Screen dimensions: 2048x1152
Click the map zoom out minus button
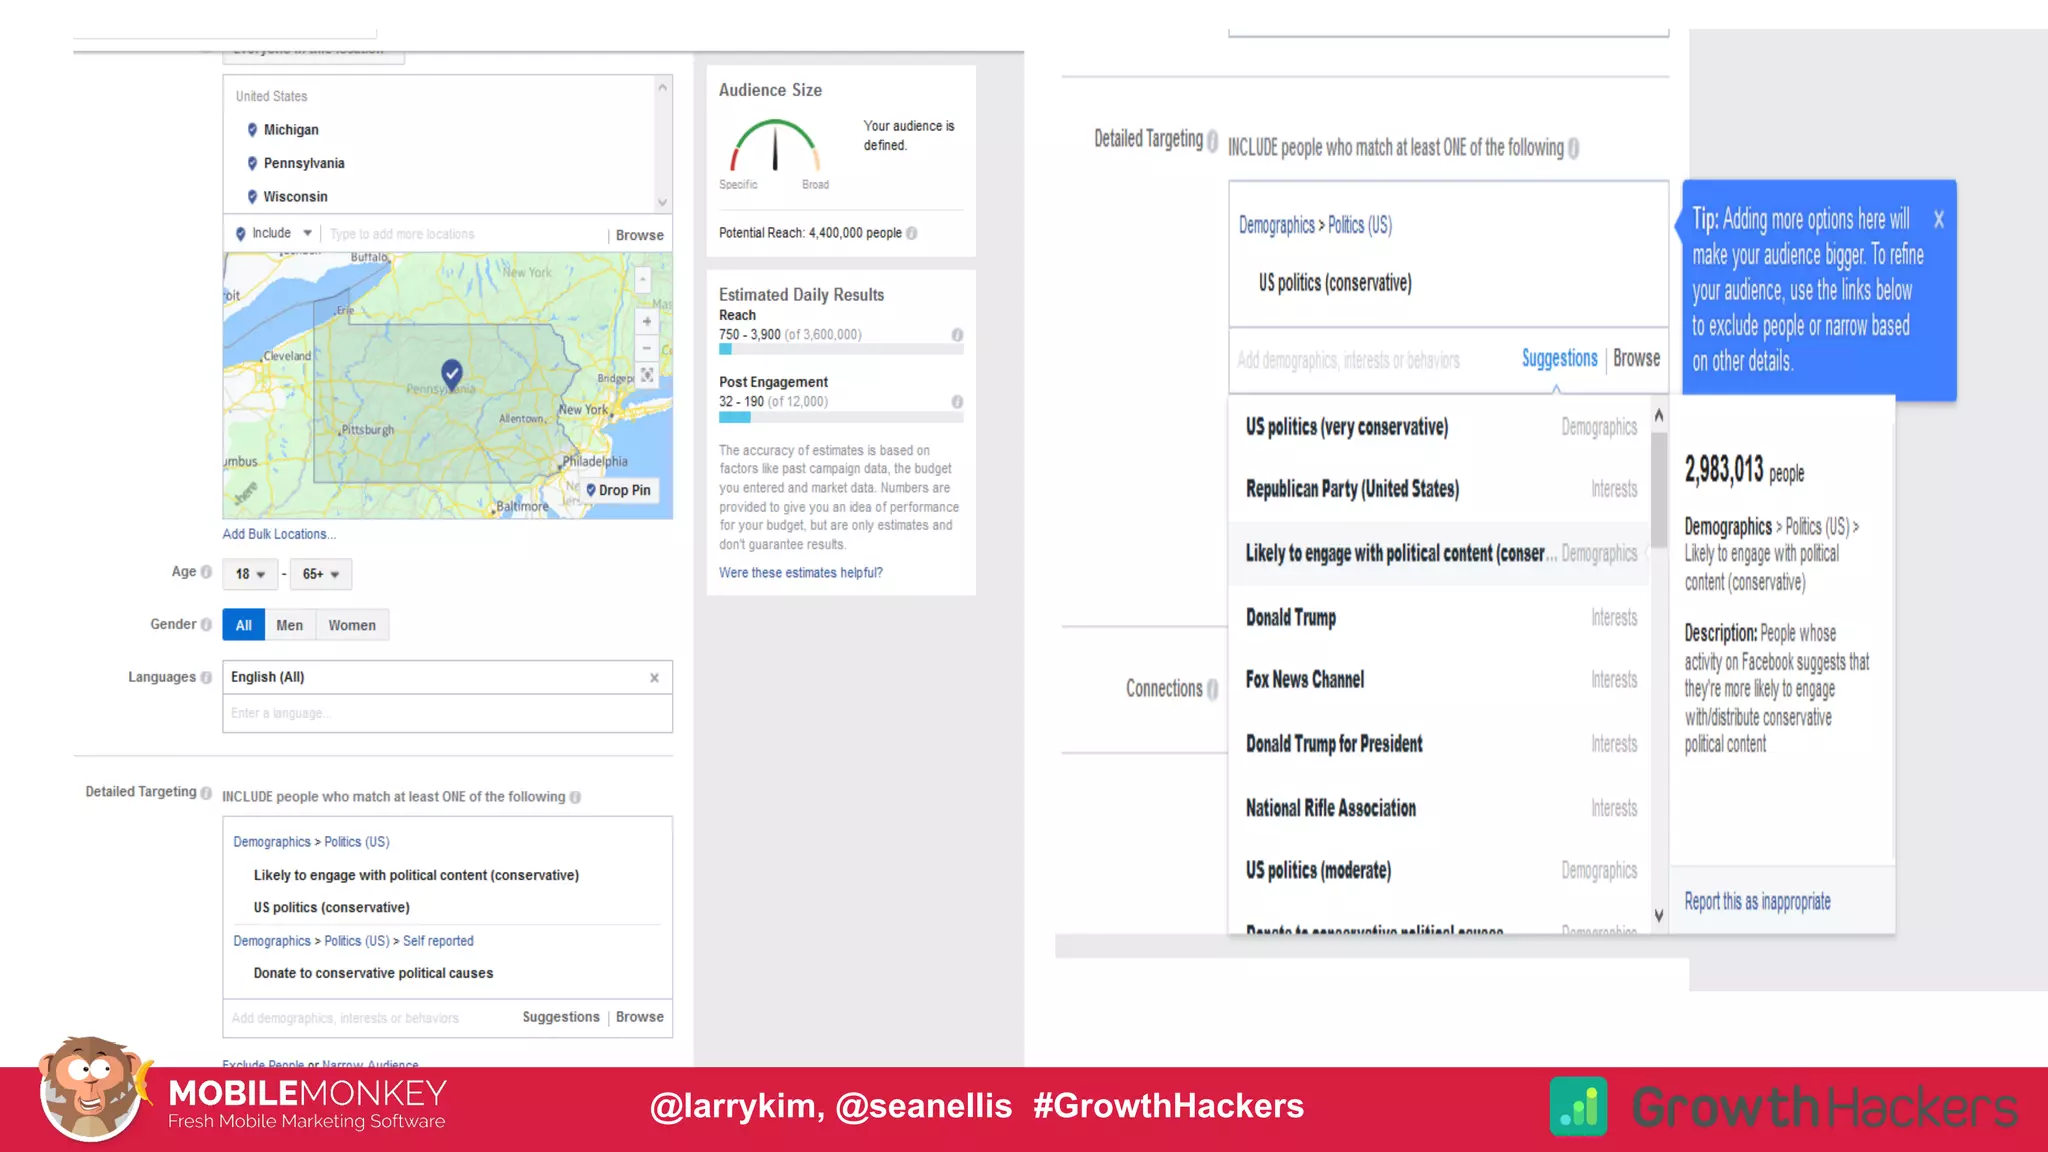[647, 348]
